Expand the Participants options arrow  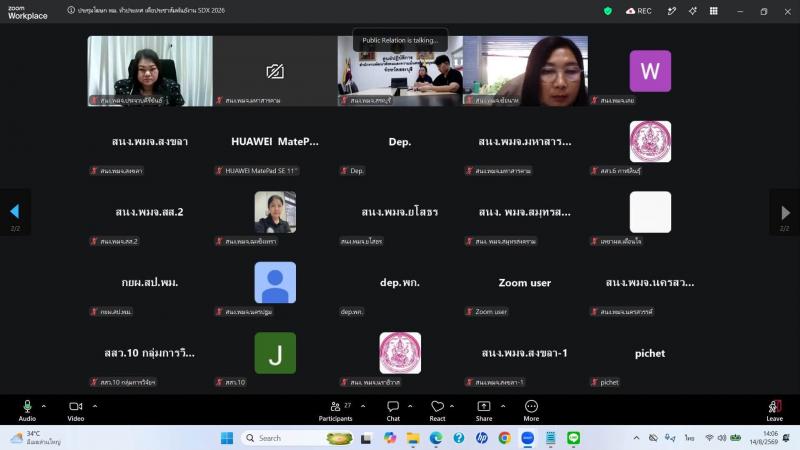(x=363, y=406)
